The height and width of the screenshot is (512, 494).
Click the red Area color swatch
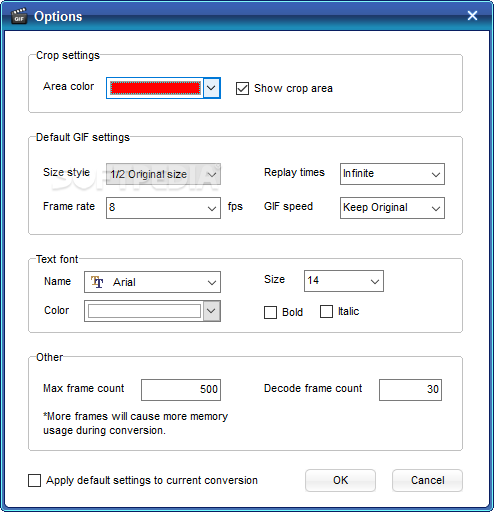[155, 88]
